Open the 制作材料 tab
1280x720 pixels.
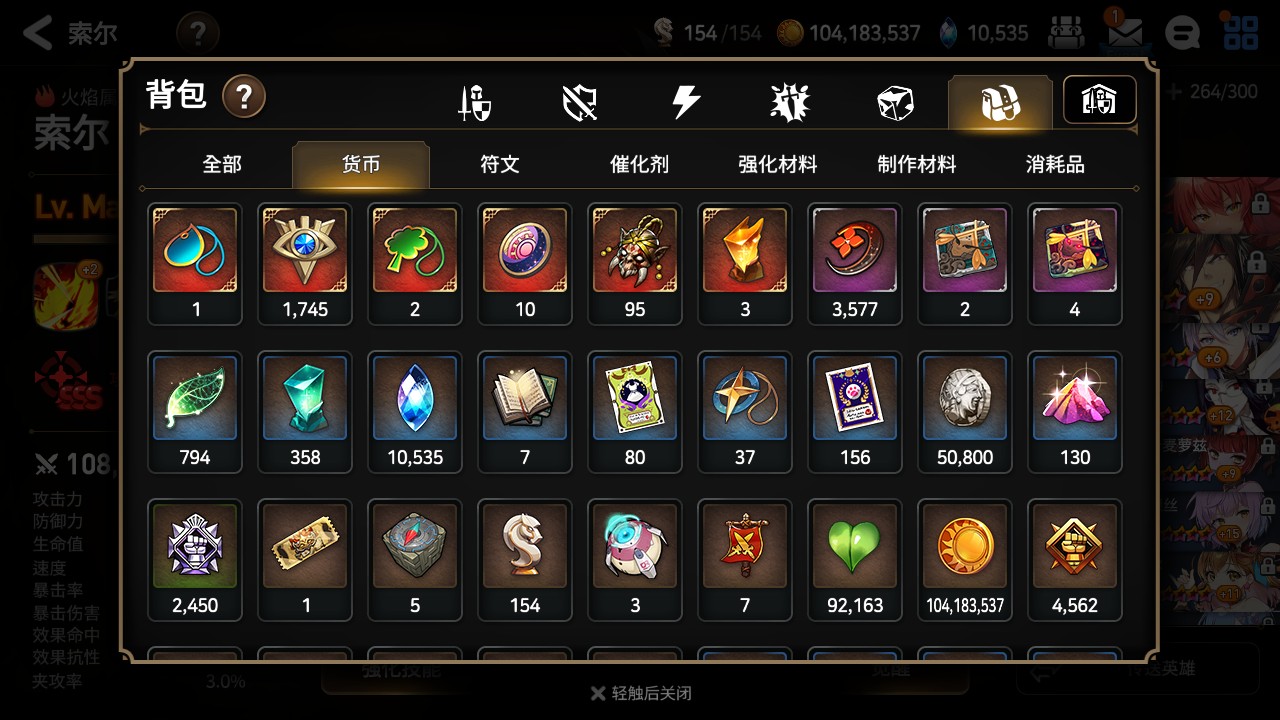917,165
